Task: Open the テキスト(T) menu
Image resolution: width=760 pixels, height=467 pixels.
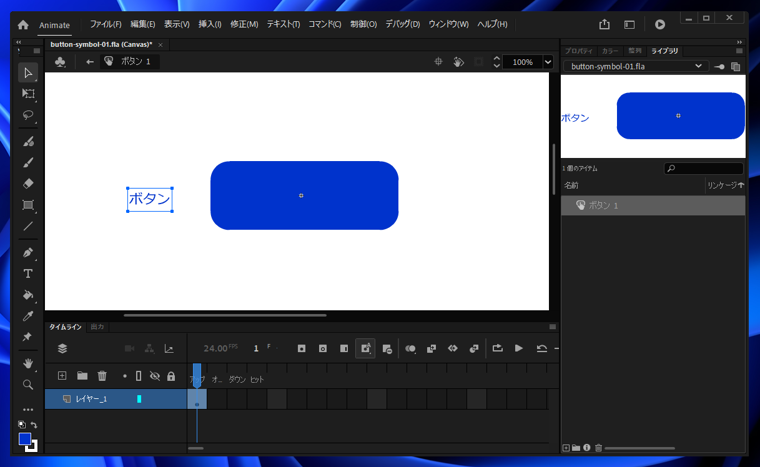Action: (283, 24)
